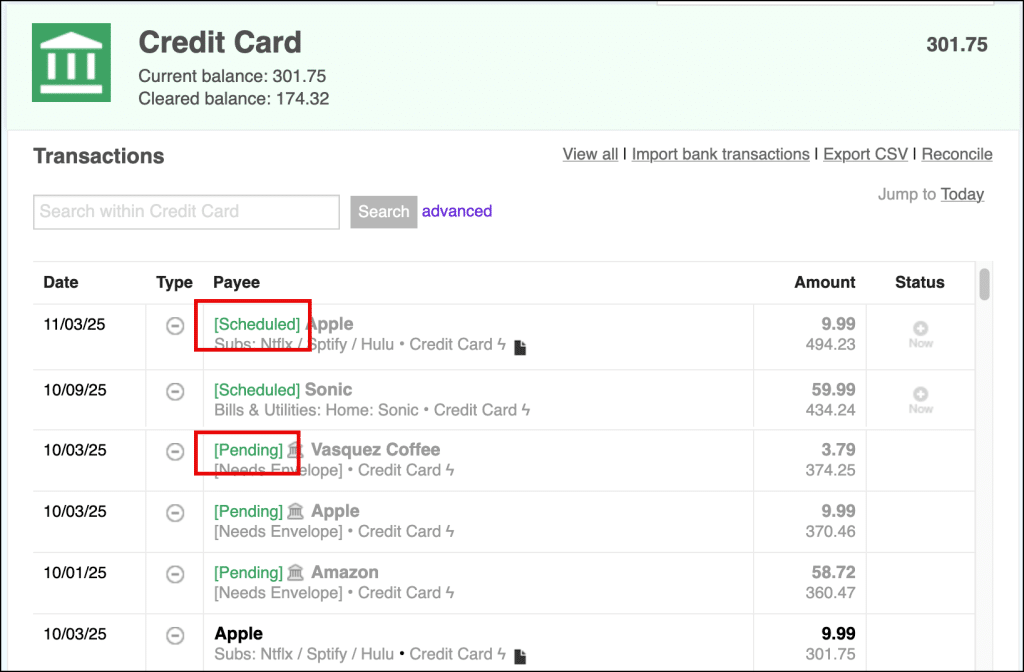Jump to Today link
Viewport: 1024px width, 672px height.
coord(962,194)
